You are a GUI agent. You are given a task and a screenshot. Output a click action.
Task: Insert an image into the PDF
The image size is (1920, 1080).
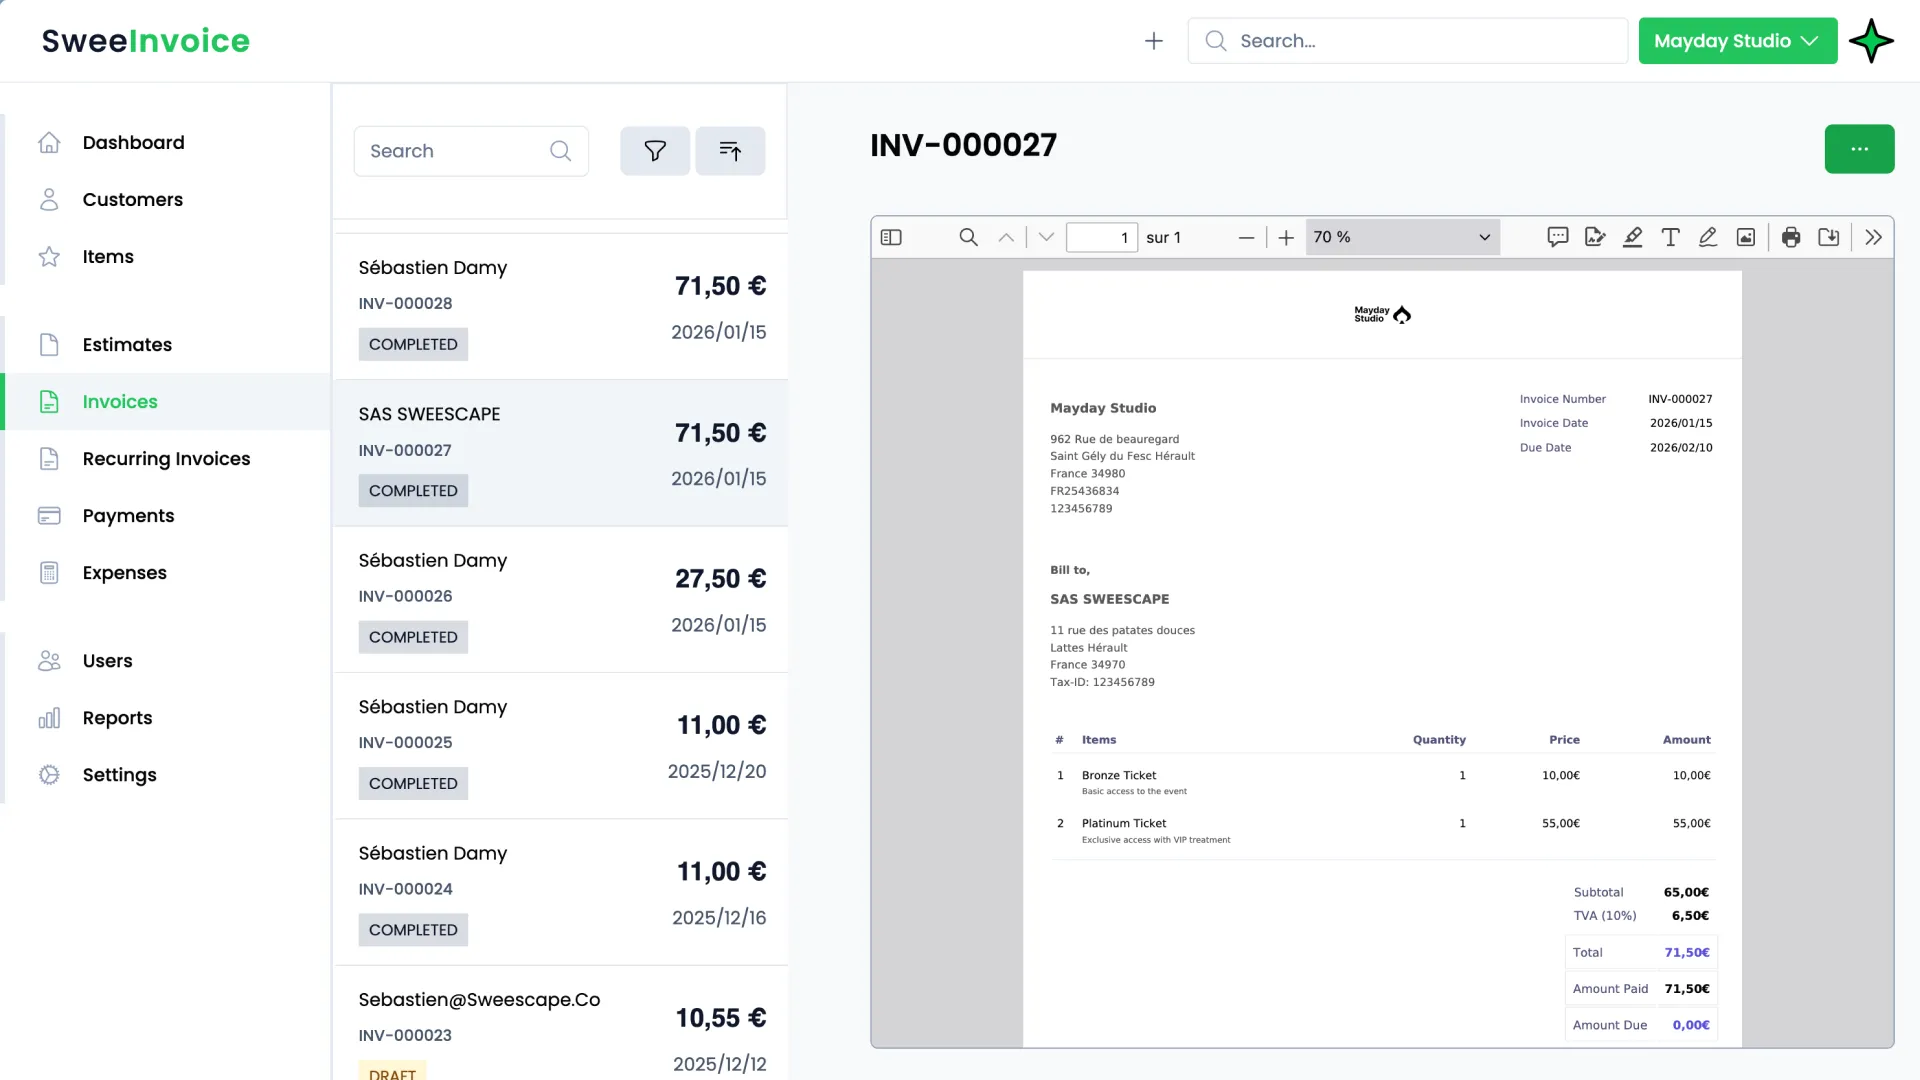pyautogui.click(x=1746, y=237)
